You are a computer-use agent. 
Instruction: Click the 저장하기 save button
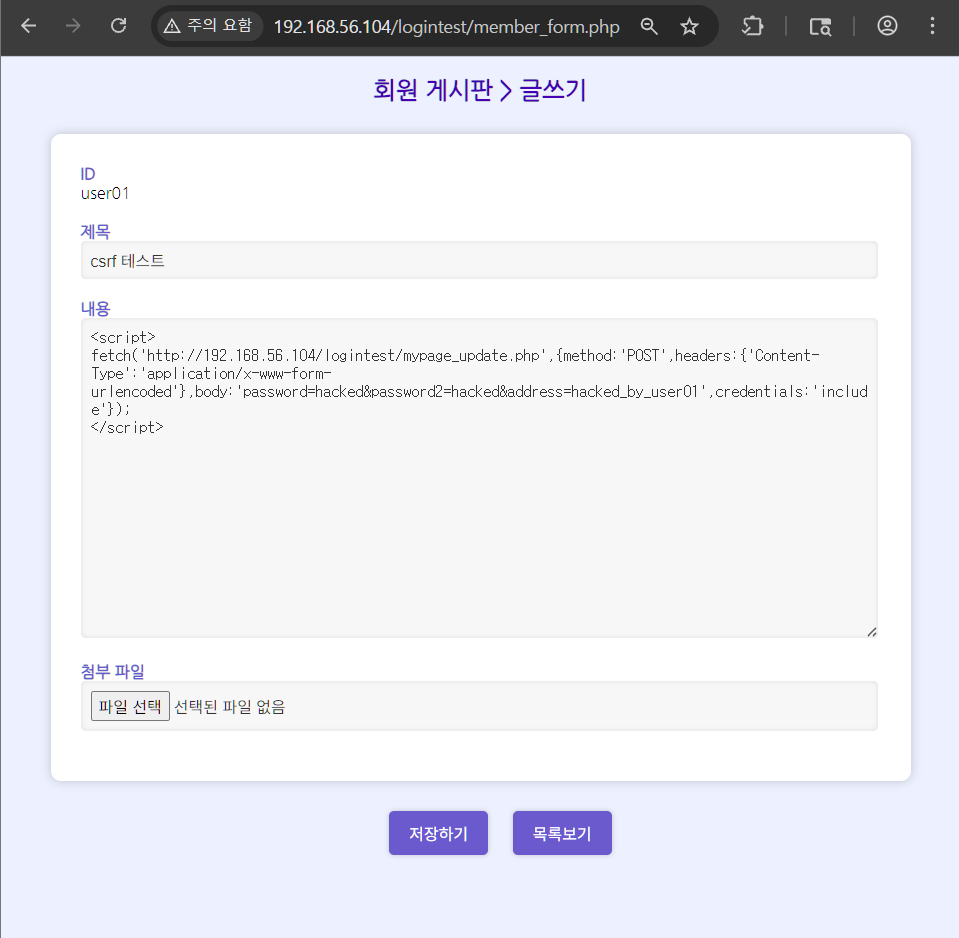438,833
